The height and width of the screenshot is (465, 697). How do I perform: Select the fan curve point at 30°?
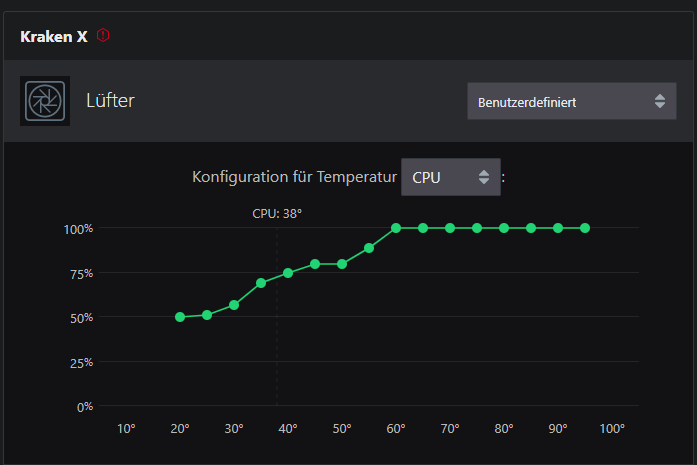click(234, 305)
